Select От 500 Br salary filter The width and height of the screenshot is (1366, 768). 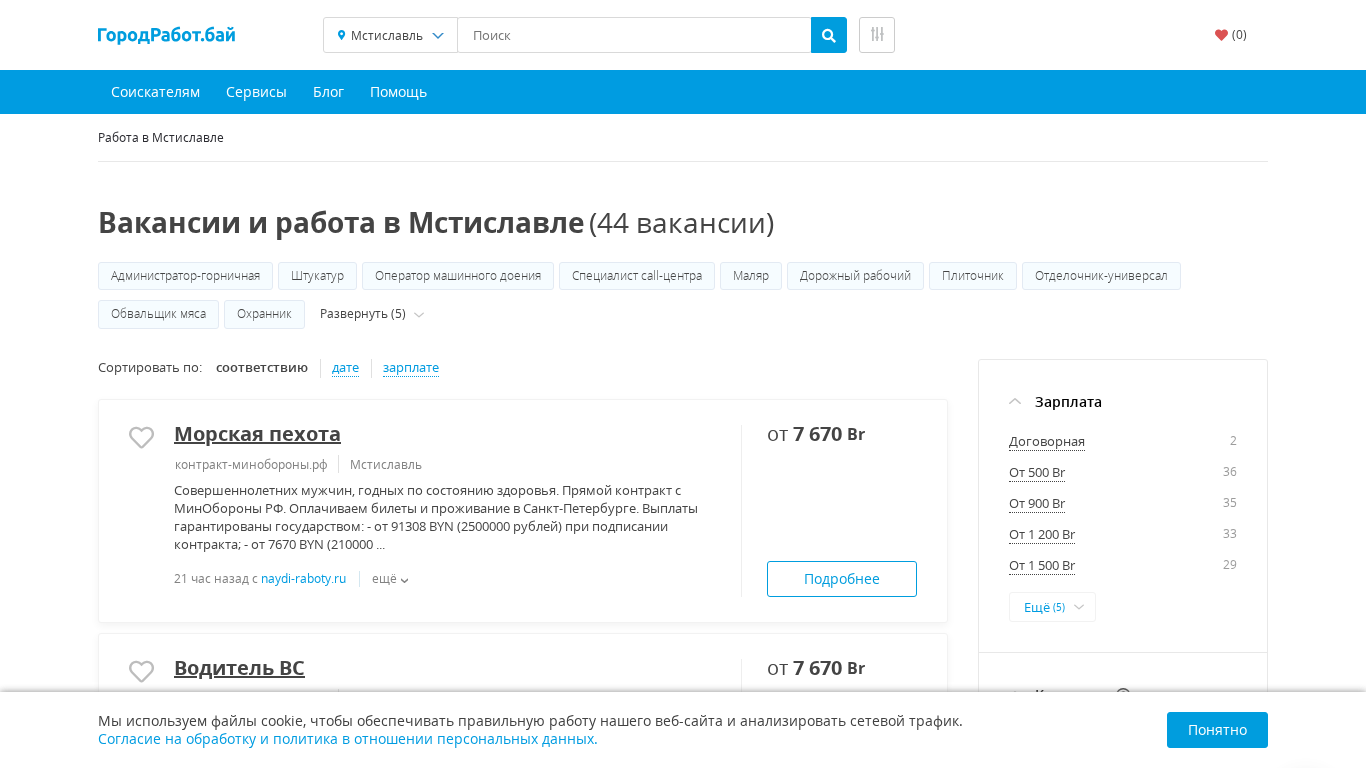pos(1037,473)
